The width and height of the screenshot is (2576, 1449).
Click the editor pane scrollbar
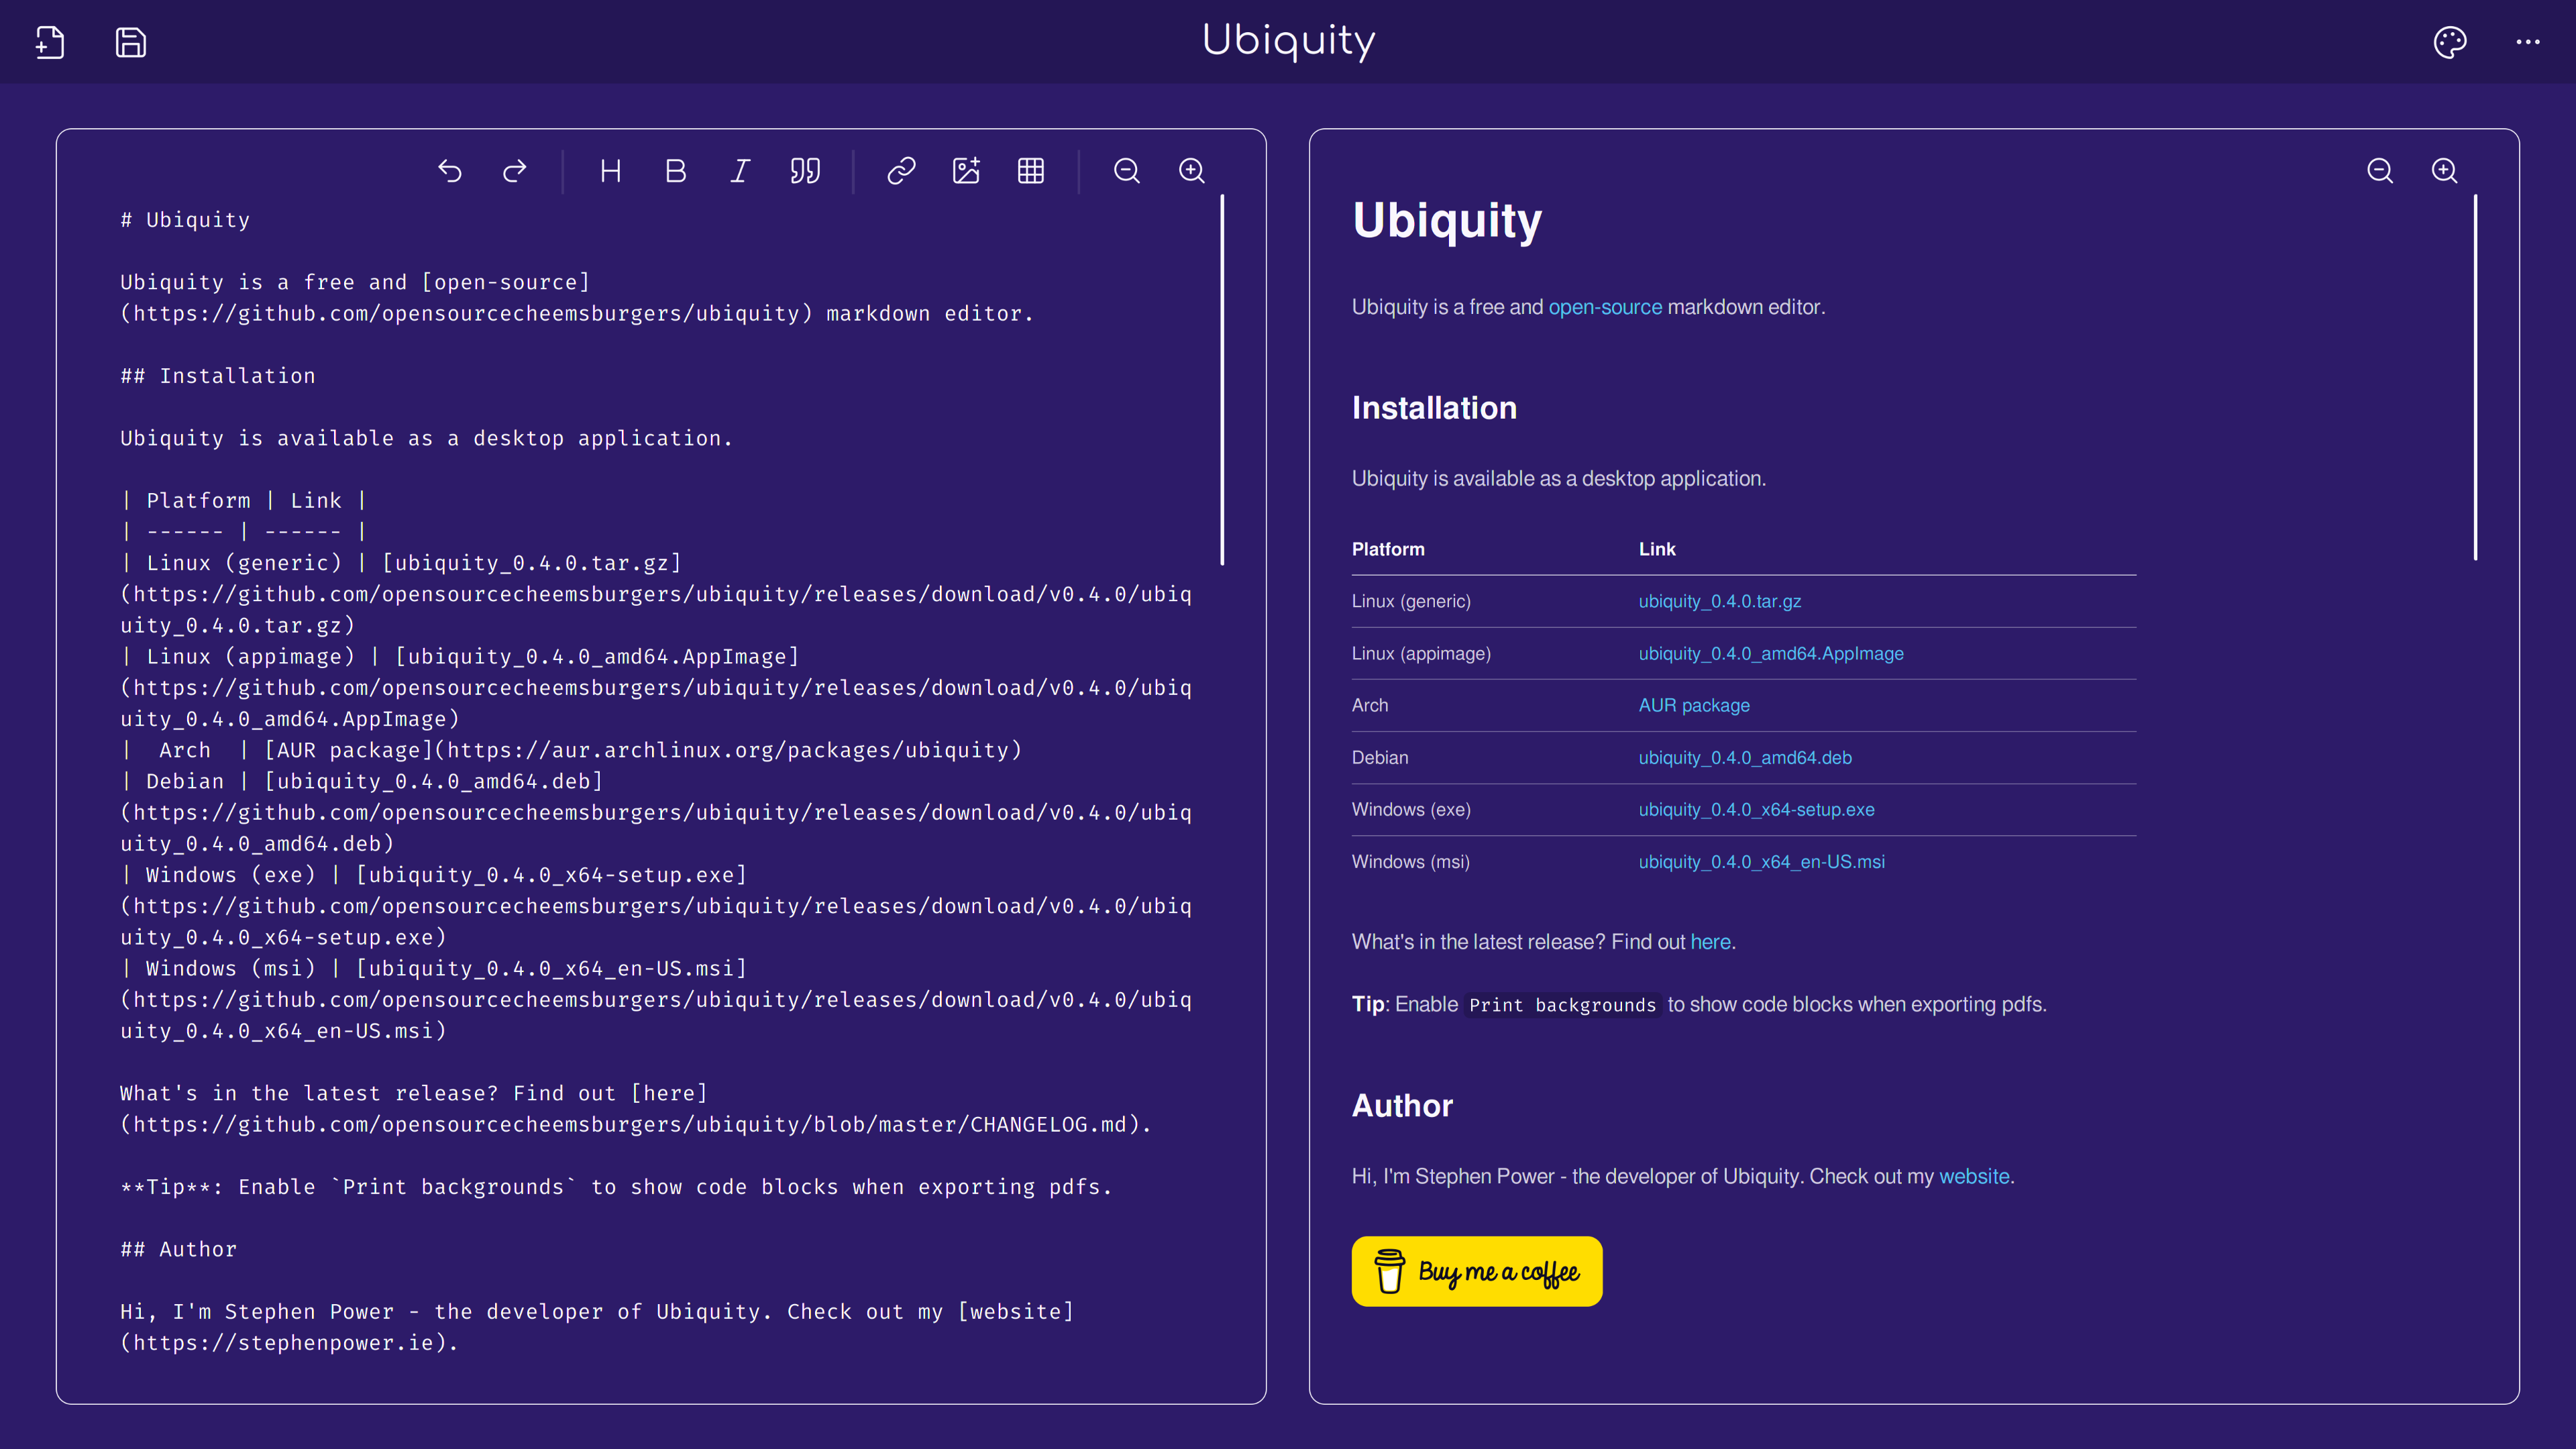(x=1222, y=380)
